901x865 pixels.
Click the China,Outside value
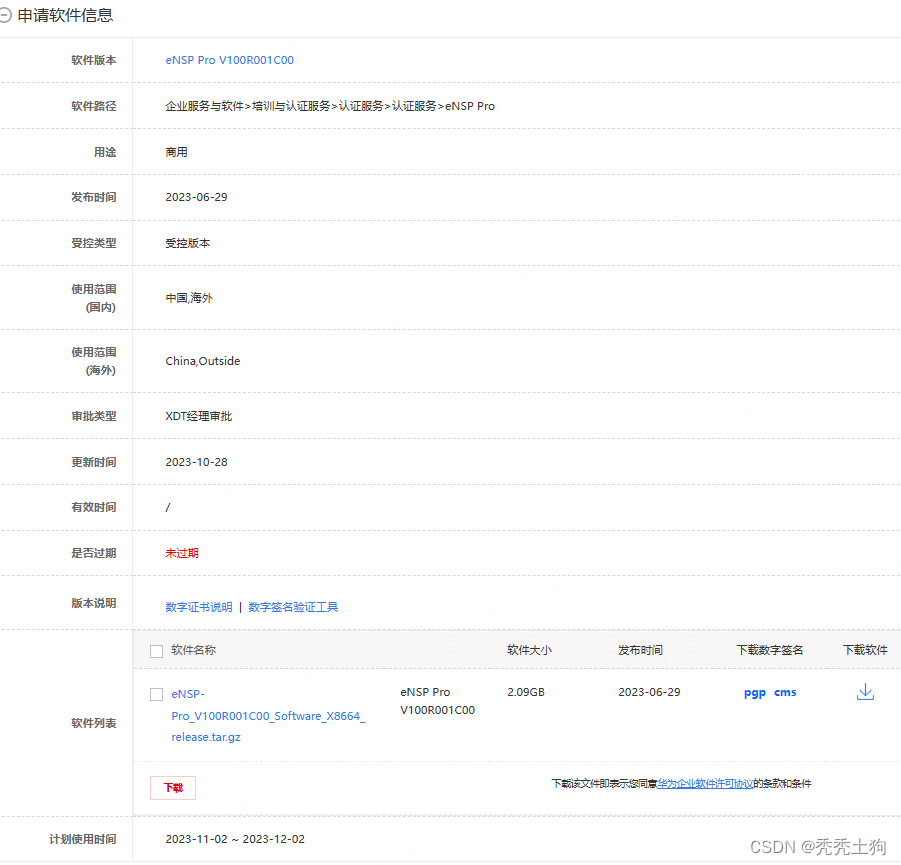tap(203, 362)
